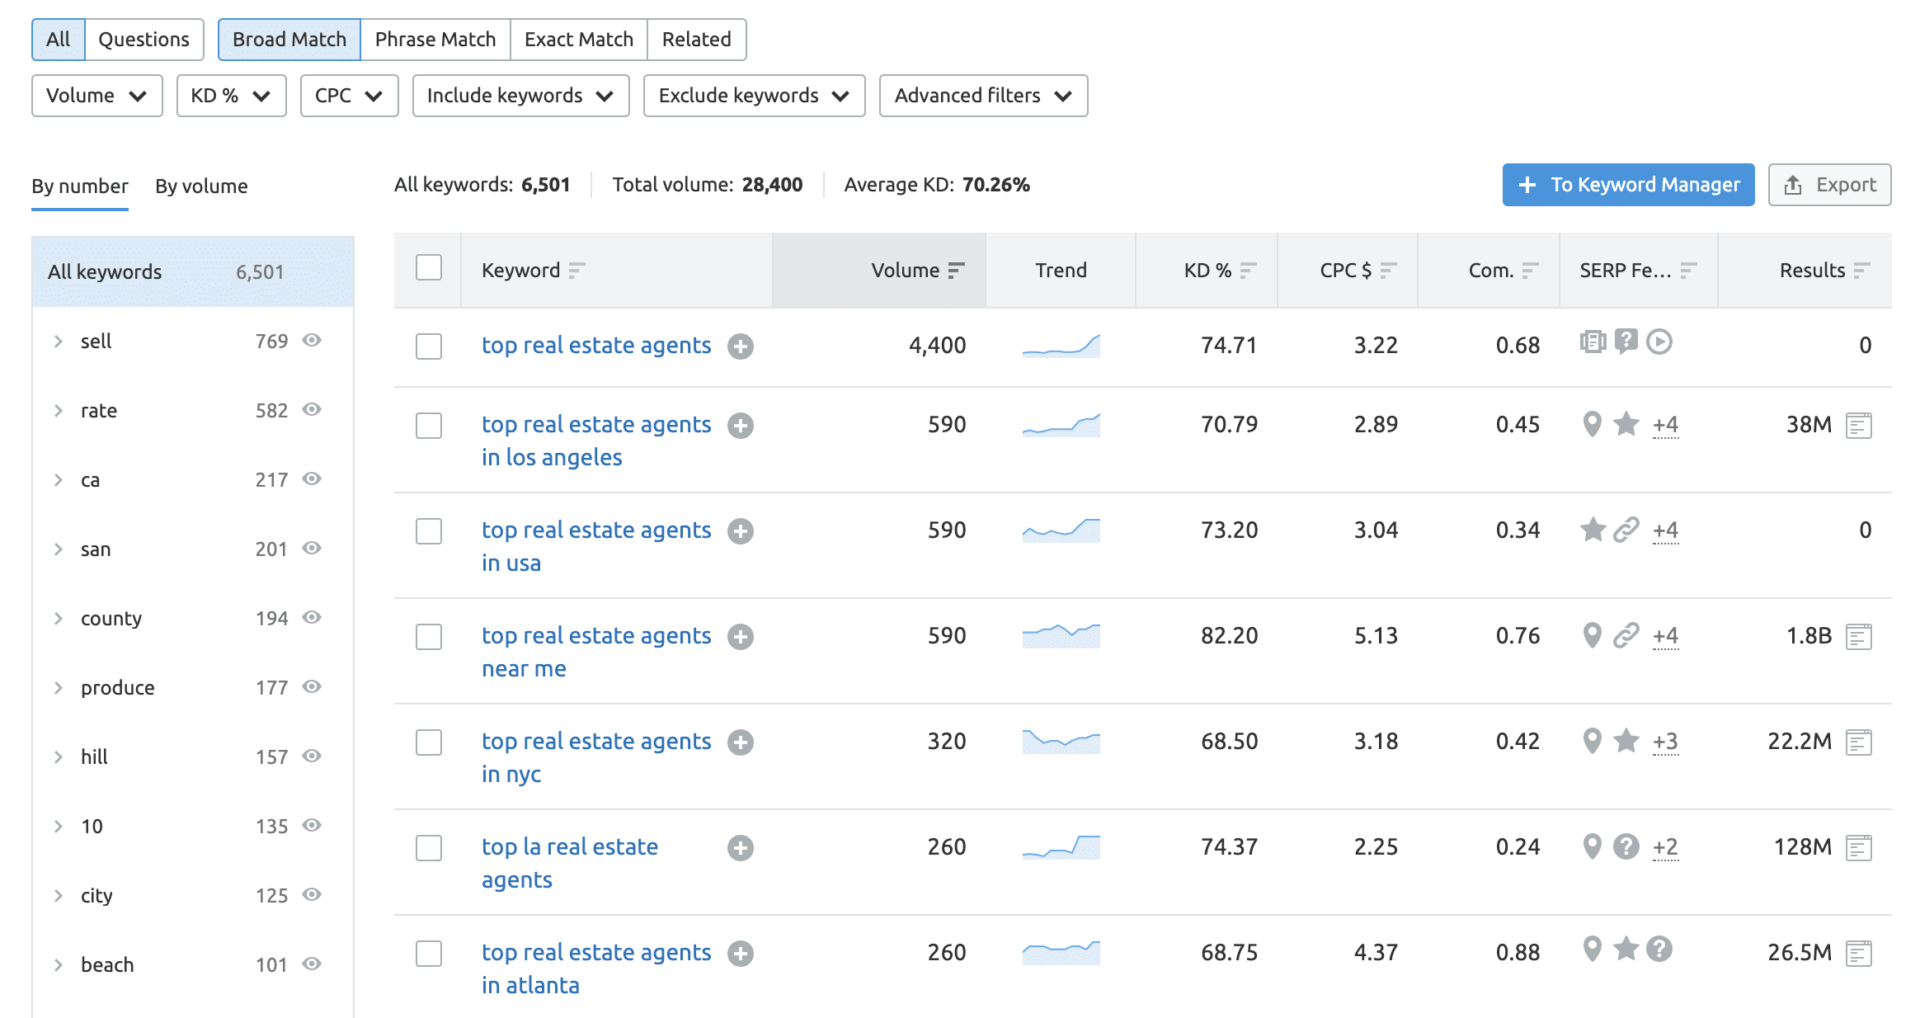
Task: Open the Advanced filters dropdown
Action: [x=983, y=96]
